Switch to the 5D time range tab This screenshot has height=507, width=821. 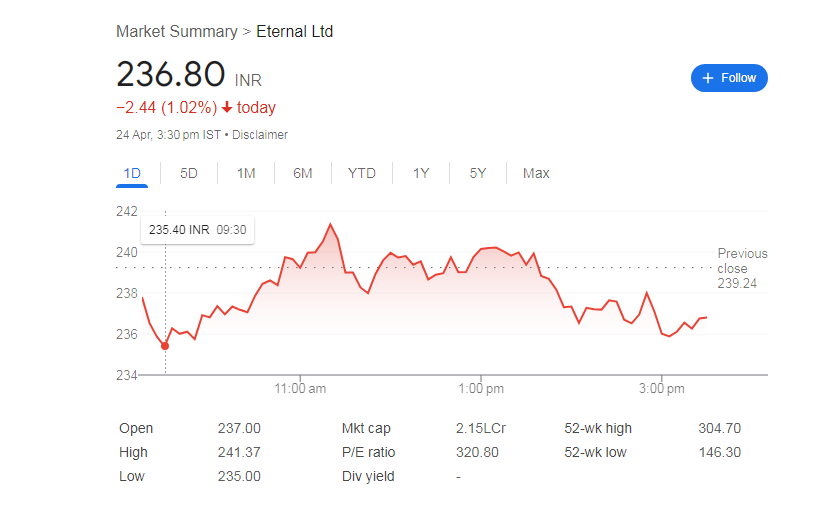click(x=188, y=173)
